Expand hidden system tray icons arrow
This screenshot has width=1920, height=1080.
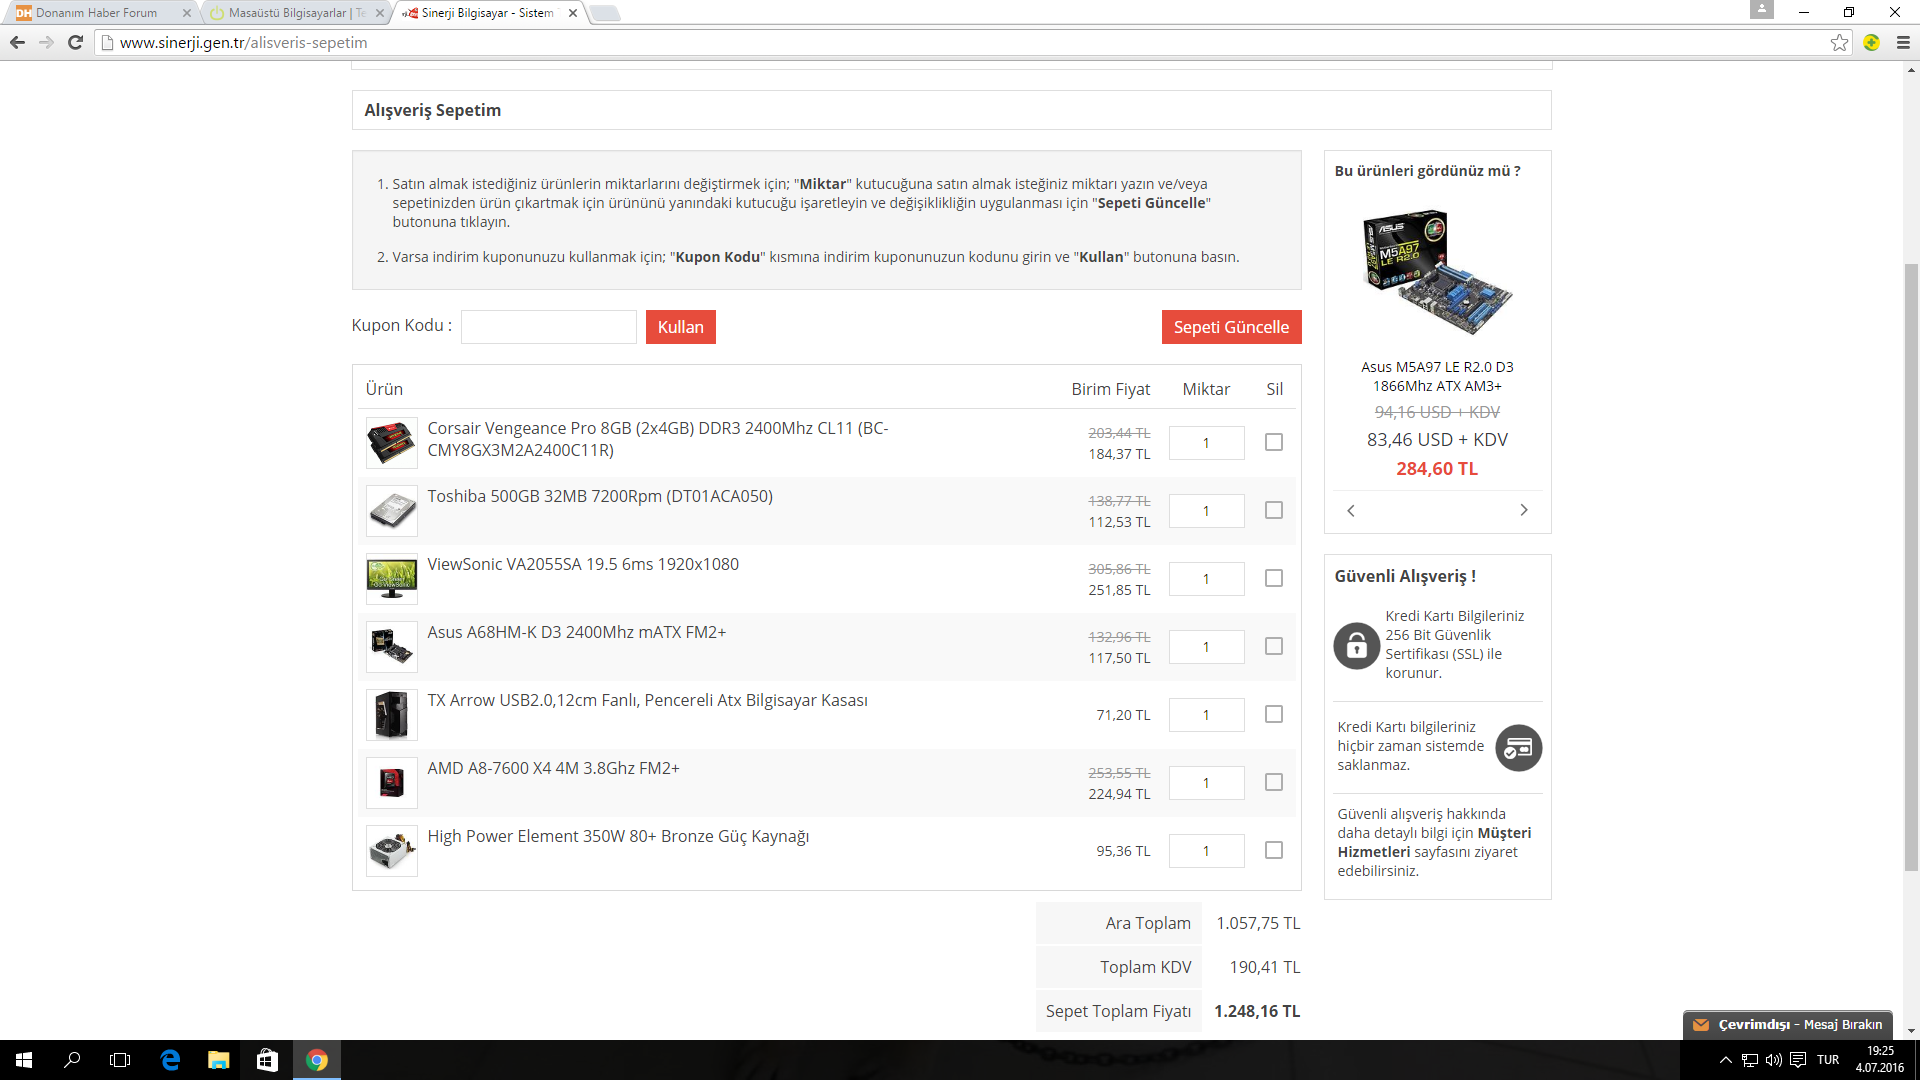pyautogui.click(x=1725, y=1060)
